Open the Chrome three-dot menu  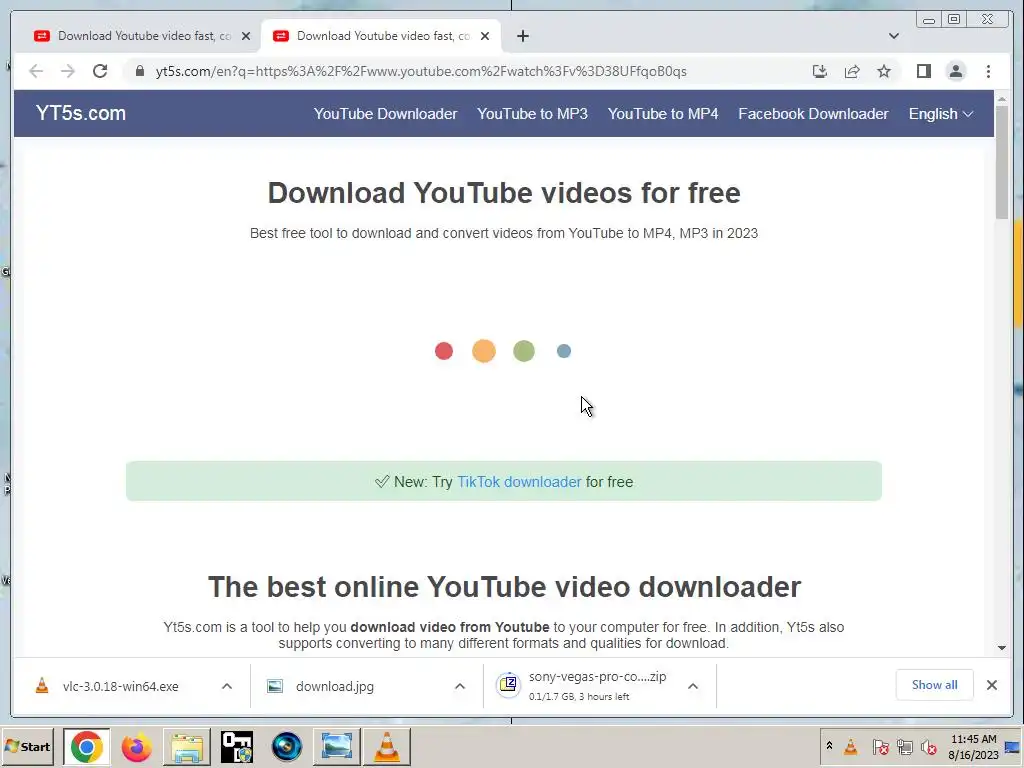click(x=988, y=71)
